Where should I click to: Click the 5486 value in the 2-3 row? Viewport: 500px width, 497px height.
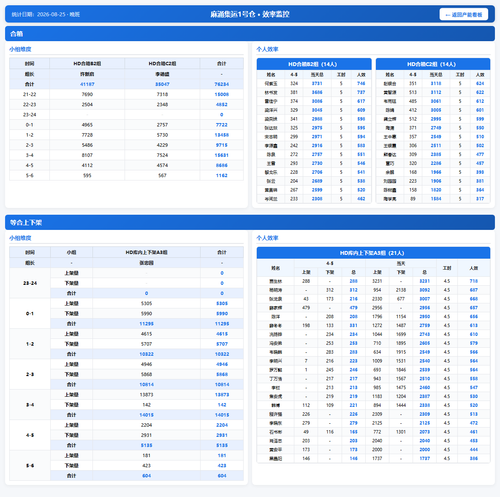[x=87, y=145]
